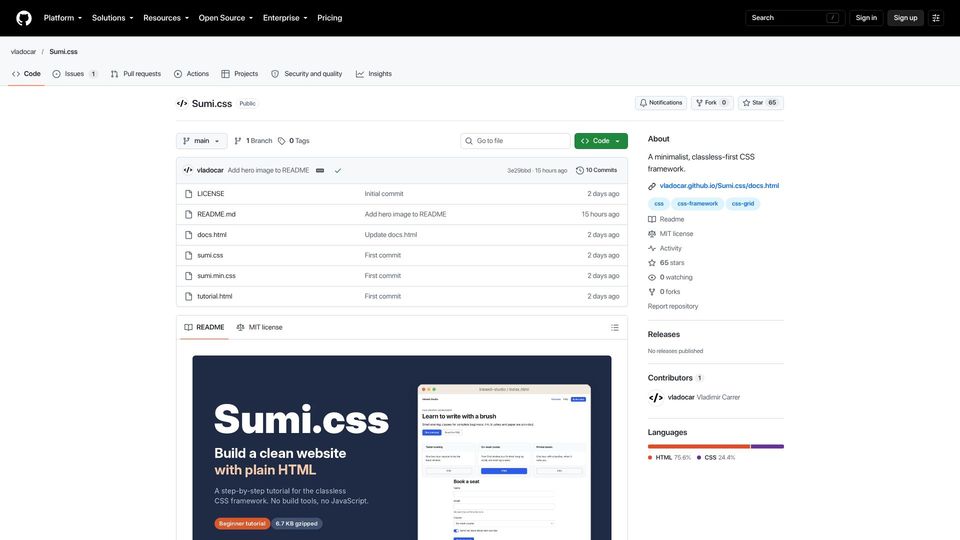Switch to the Issues tab
960x540 pixels.
[x=75, y=73]
